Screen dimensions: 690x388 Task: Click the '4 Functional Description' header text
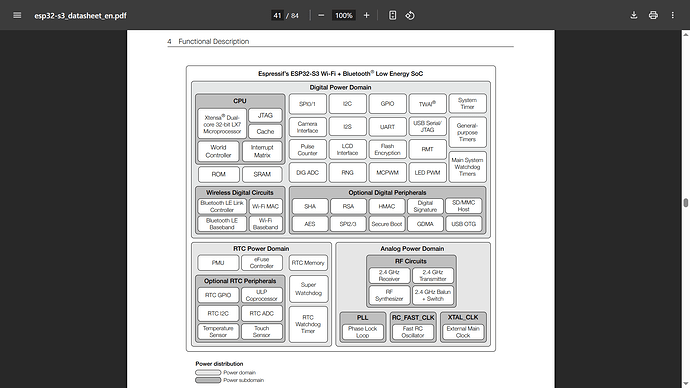coord(208,41)
